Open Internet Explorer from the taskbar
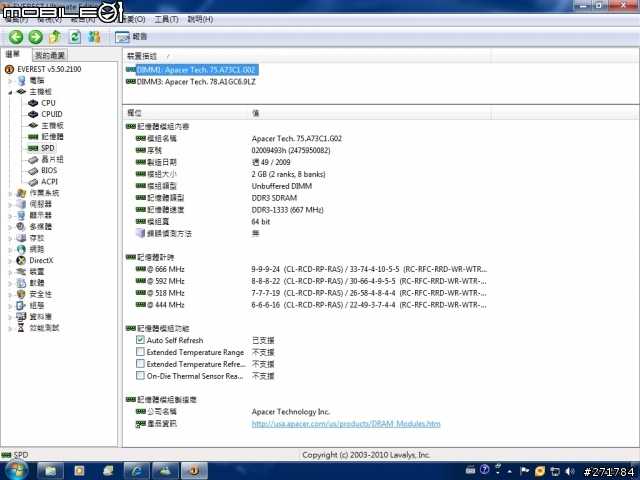This screenshot has height=480, width=640. [137, 471]
